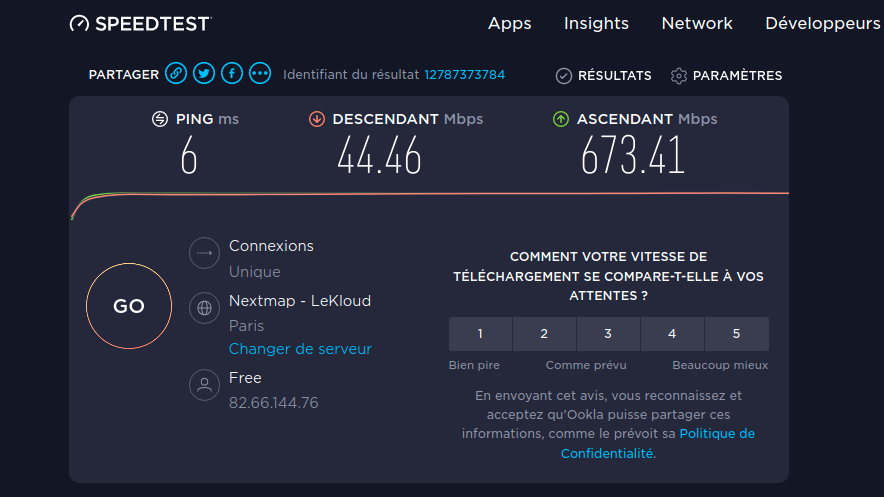
Task: Rate download speed as 1
Action: pyautogui.click(x=480, y=334)
